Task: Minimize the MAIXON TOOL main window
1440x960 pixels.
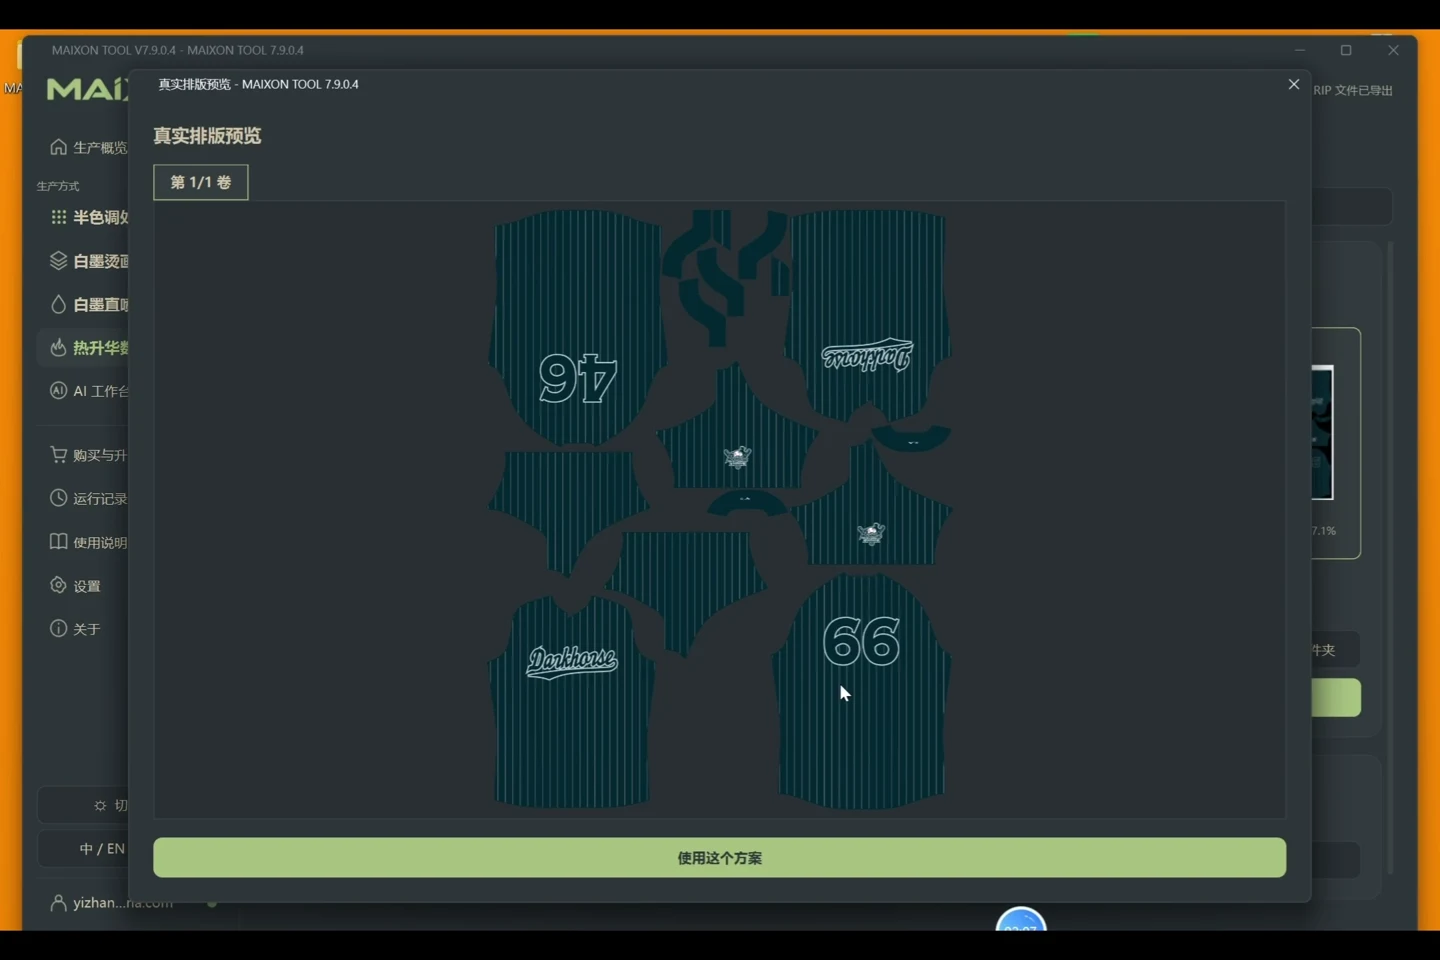Action: click(x=1300, y=50)
